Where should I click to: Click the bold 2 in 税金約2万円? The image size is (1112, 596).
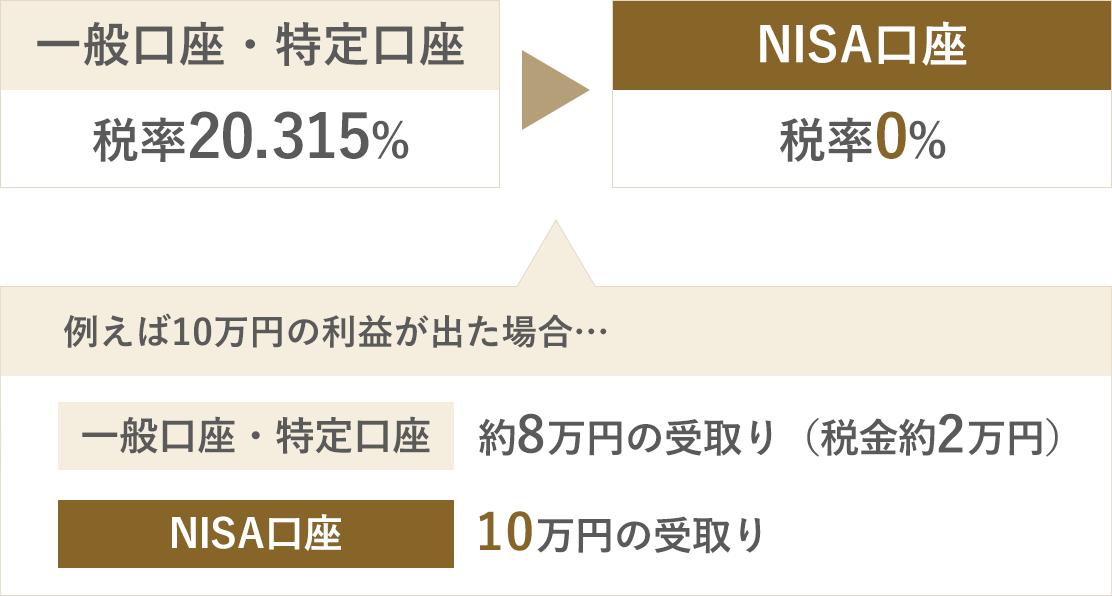953,438
